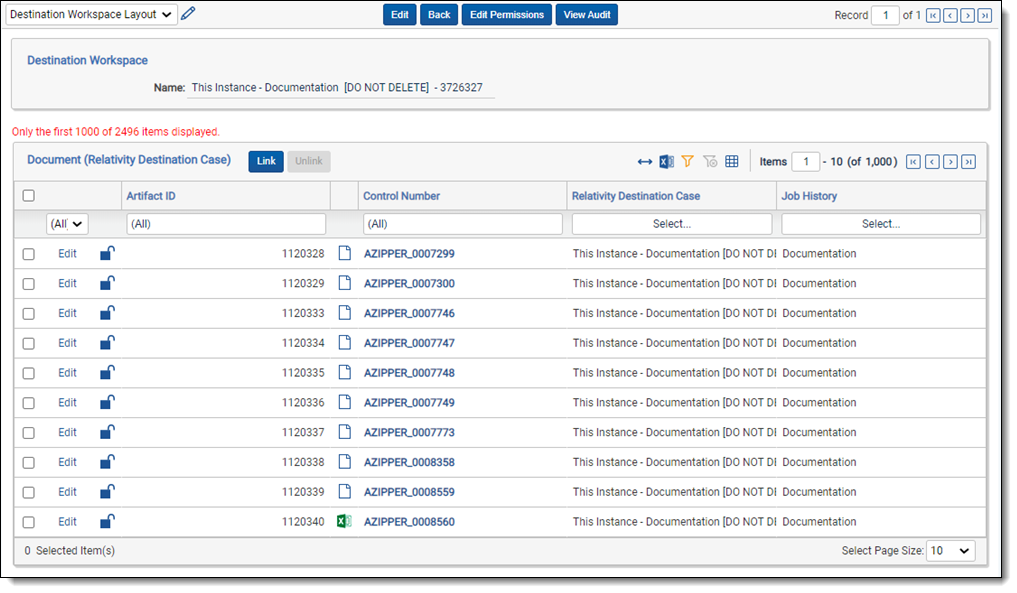Tick the select-all checkbox in the header row
1017x593 pixels.
pos(29,196)
